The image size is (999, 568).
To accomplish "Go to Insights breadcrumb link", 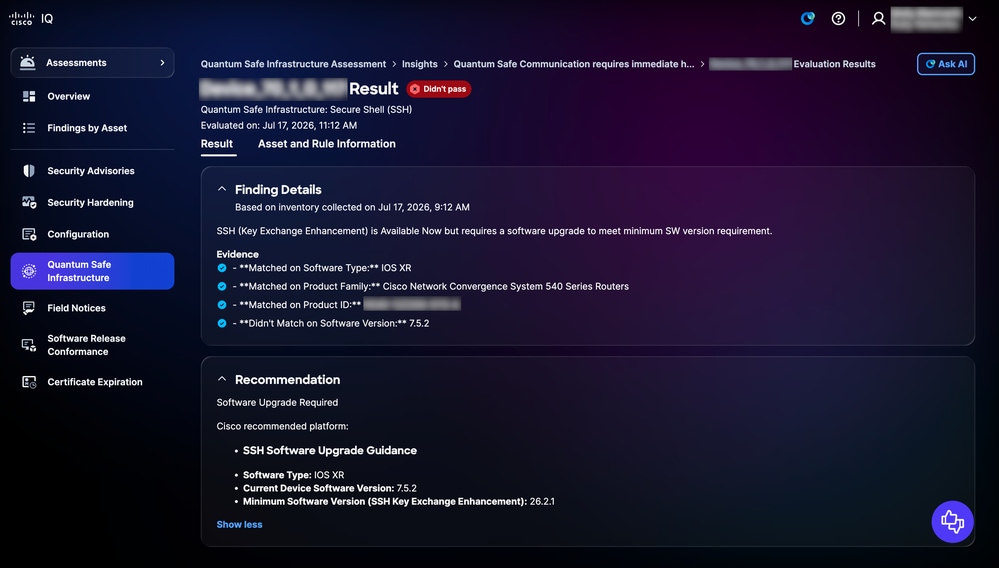I will click(420, 64).
